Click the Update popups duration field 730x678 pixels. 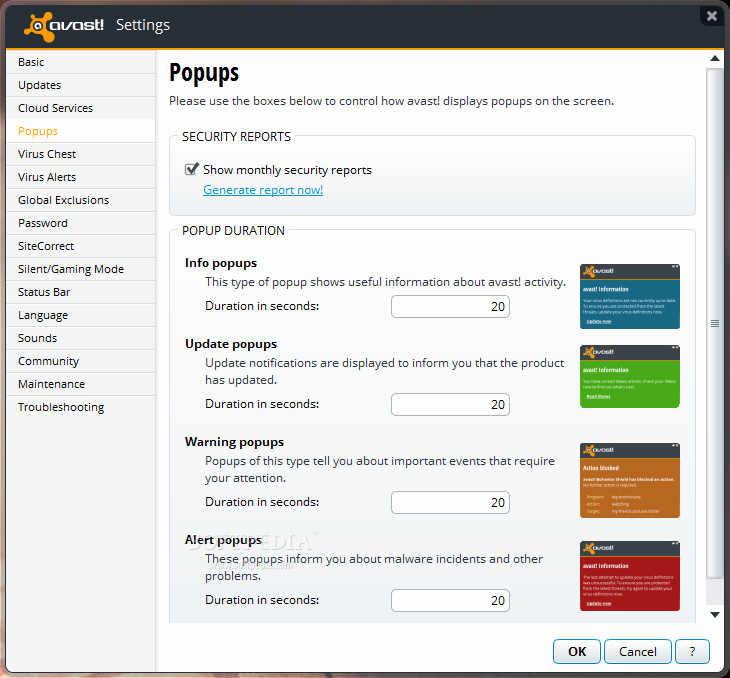pyautogui.click(x=450, y=404)
